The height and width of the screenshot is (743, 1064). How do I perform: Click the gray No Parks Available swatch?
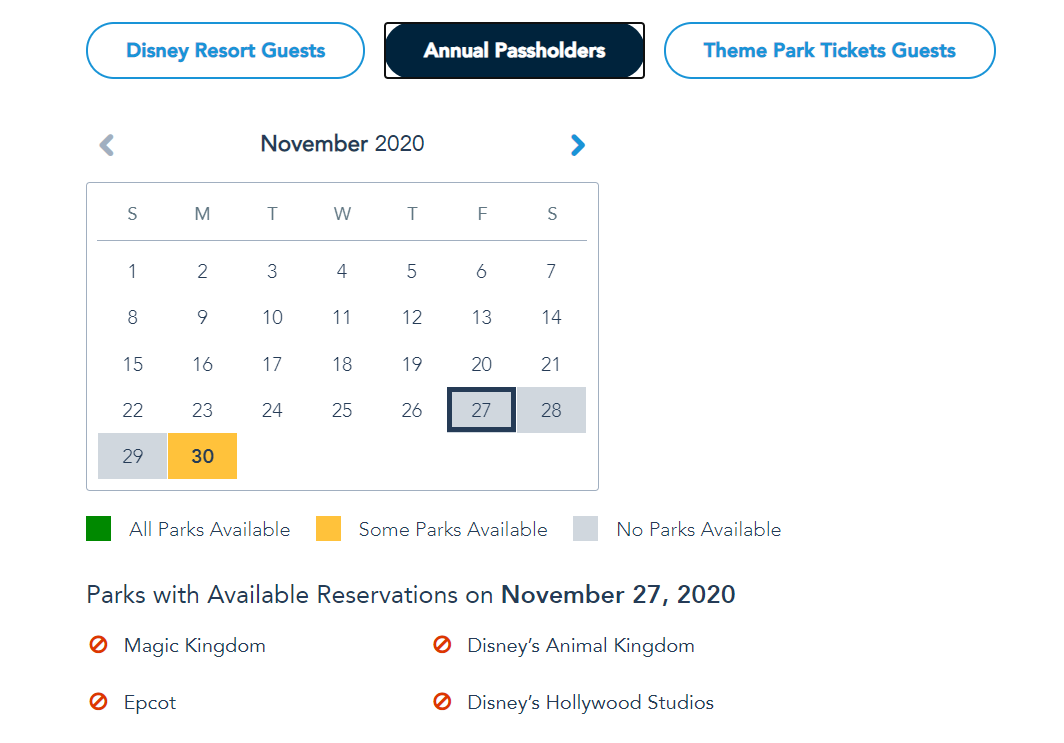[585, 529]
